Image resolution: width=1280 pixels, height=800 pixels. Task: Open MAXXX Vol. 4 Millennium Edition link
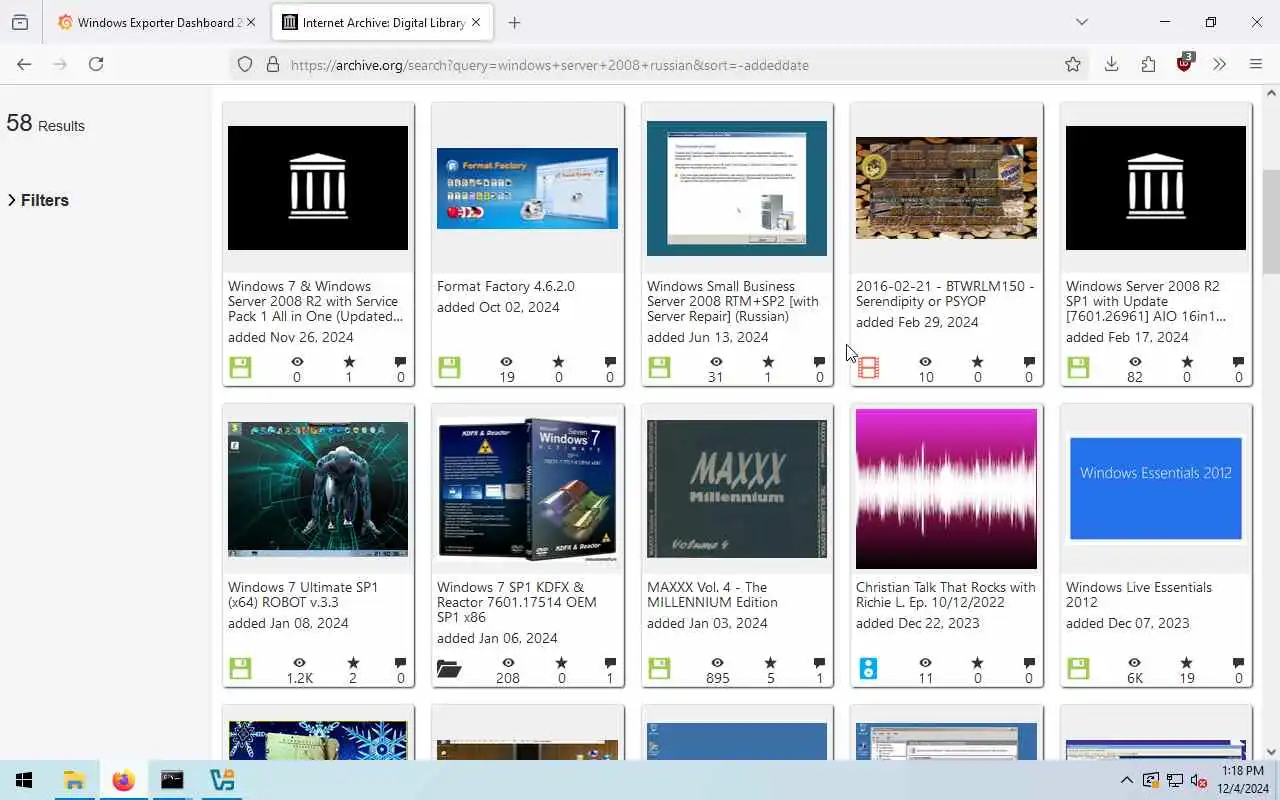712,594
